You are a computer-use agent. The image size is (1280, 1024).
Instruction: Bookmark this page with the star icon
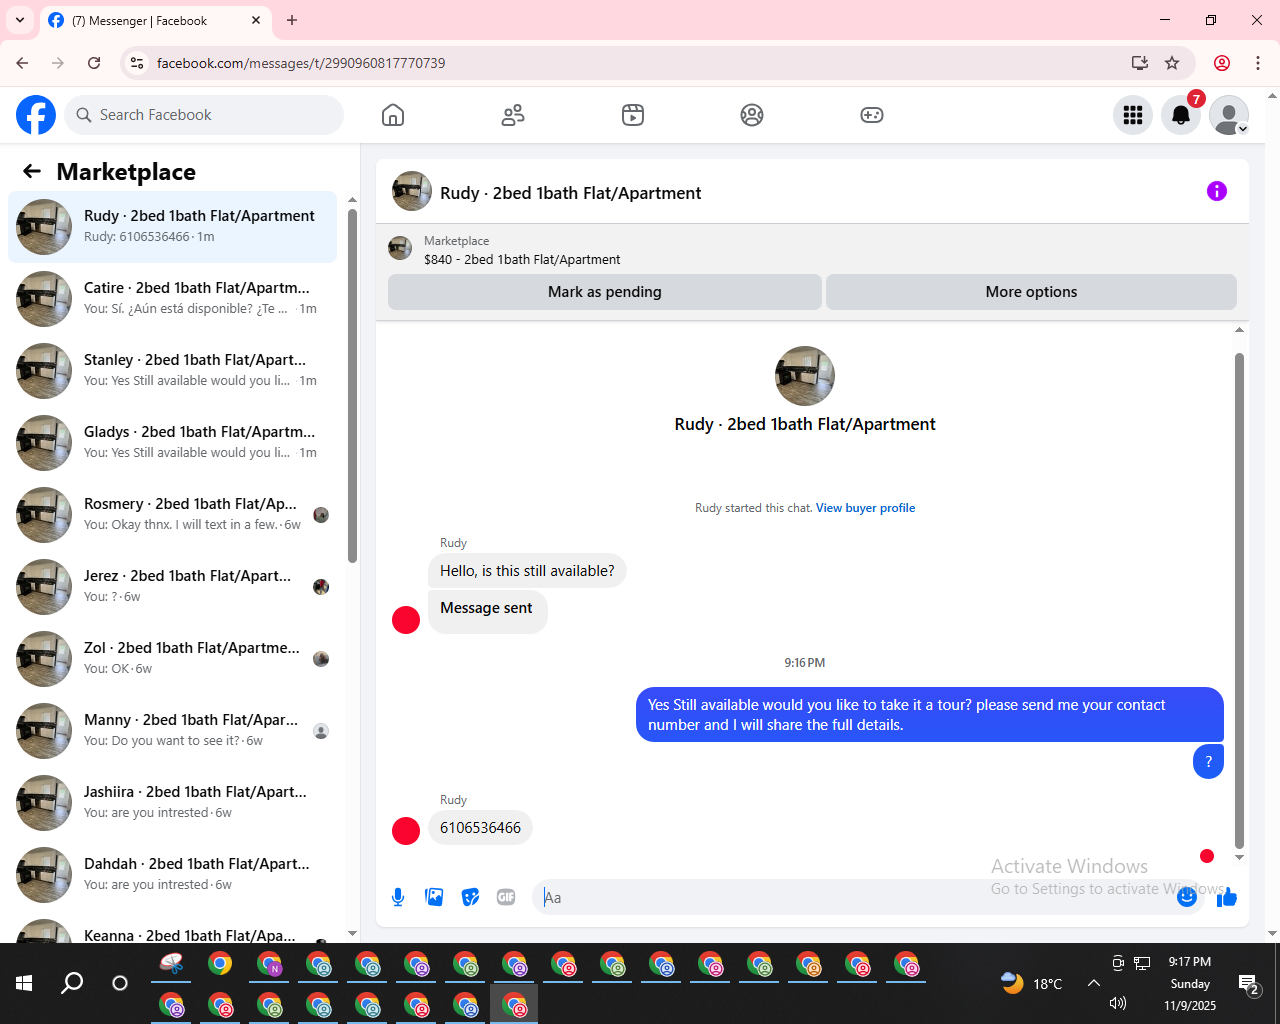[1172, 63]
